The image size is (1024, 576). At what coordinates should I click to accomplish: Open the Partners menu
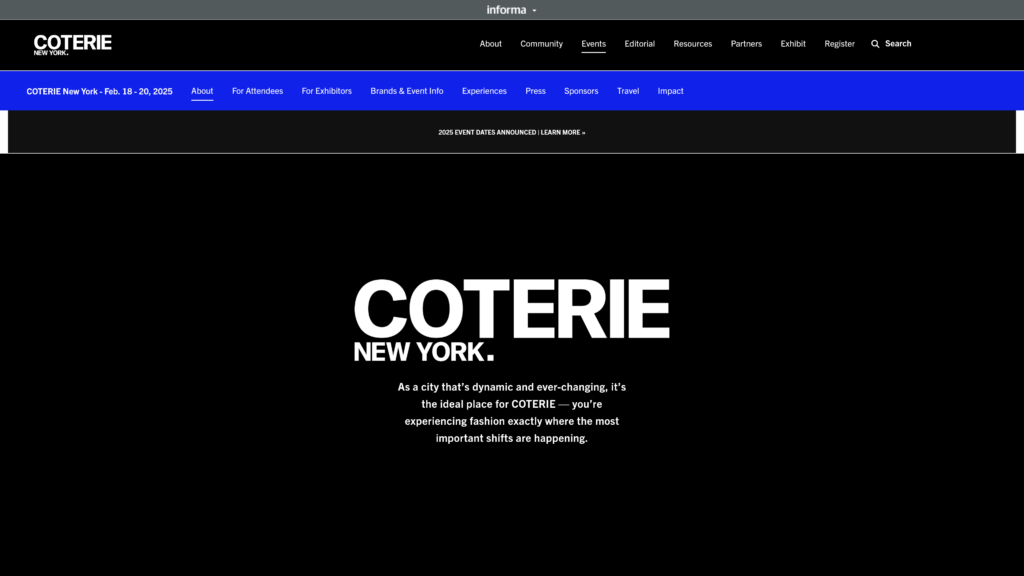point(746,44)
